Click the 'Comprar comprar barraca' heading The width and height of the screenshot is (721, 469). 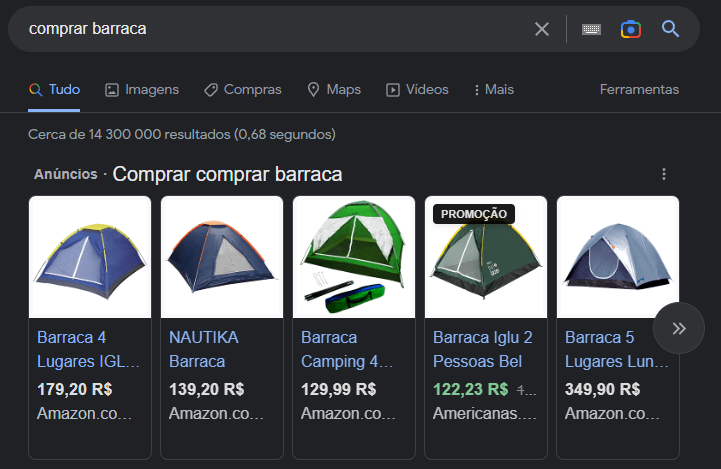tap(227, 174)
